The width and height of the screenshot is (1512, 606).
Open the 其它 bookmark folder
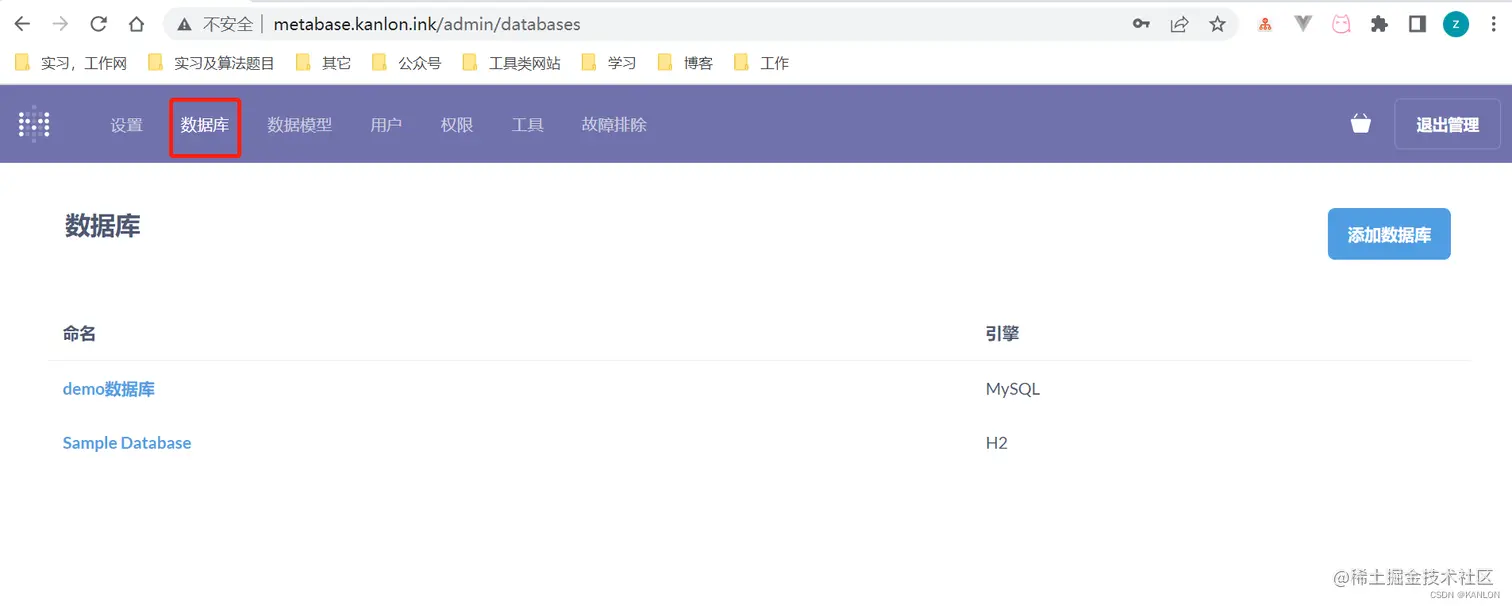coord(324,63)
